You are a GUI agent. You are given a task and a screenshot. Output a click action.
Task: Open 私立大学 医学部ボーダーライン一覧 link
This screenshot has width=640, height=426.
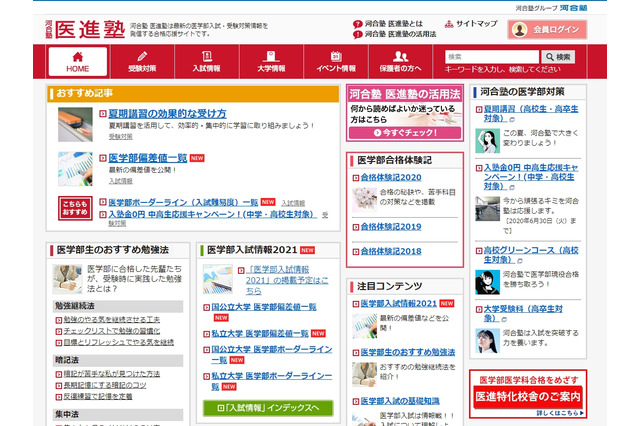pyautogui.click(x=272, y=381)
